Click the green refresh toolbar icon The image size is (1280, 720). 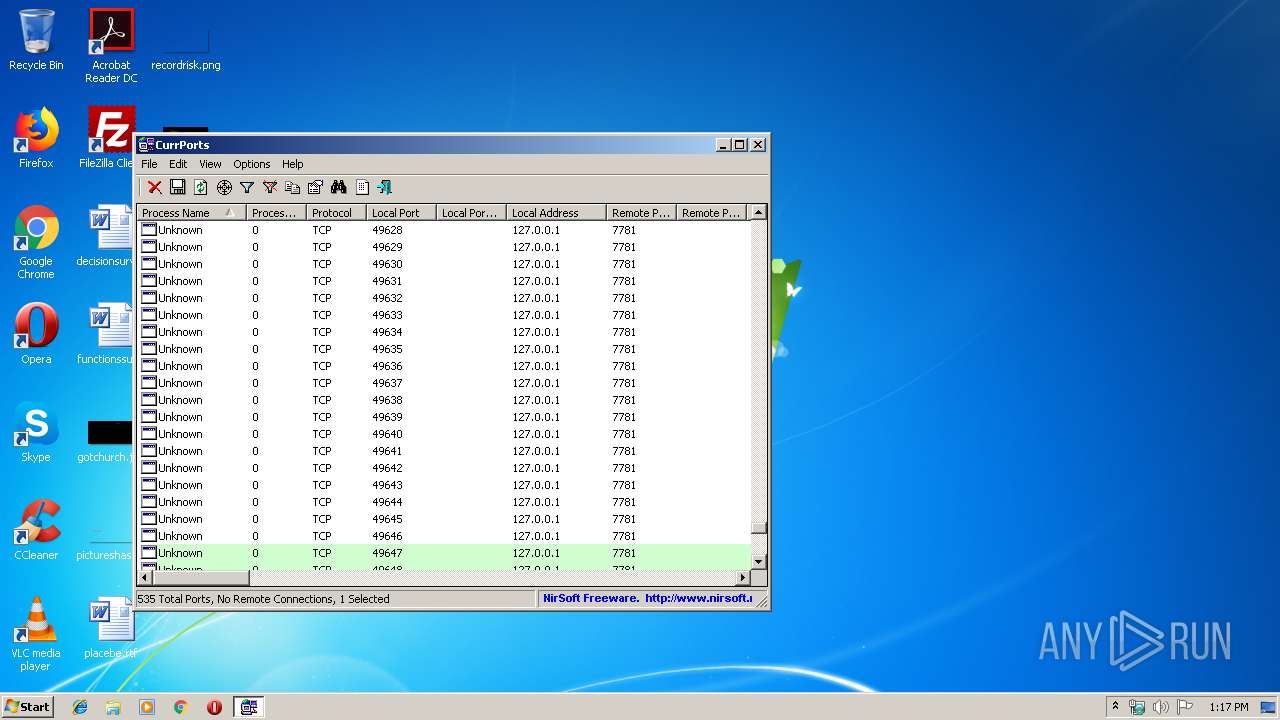(x=201, y=187)
